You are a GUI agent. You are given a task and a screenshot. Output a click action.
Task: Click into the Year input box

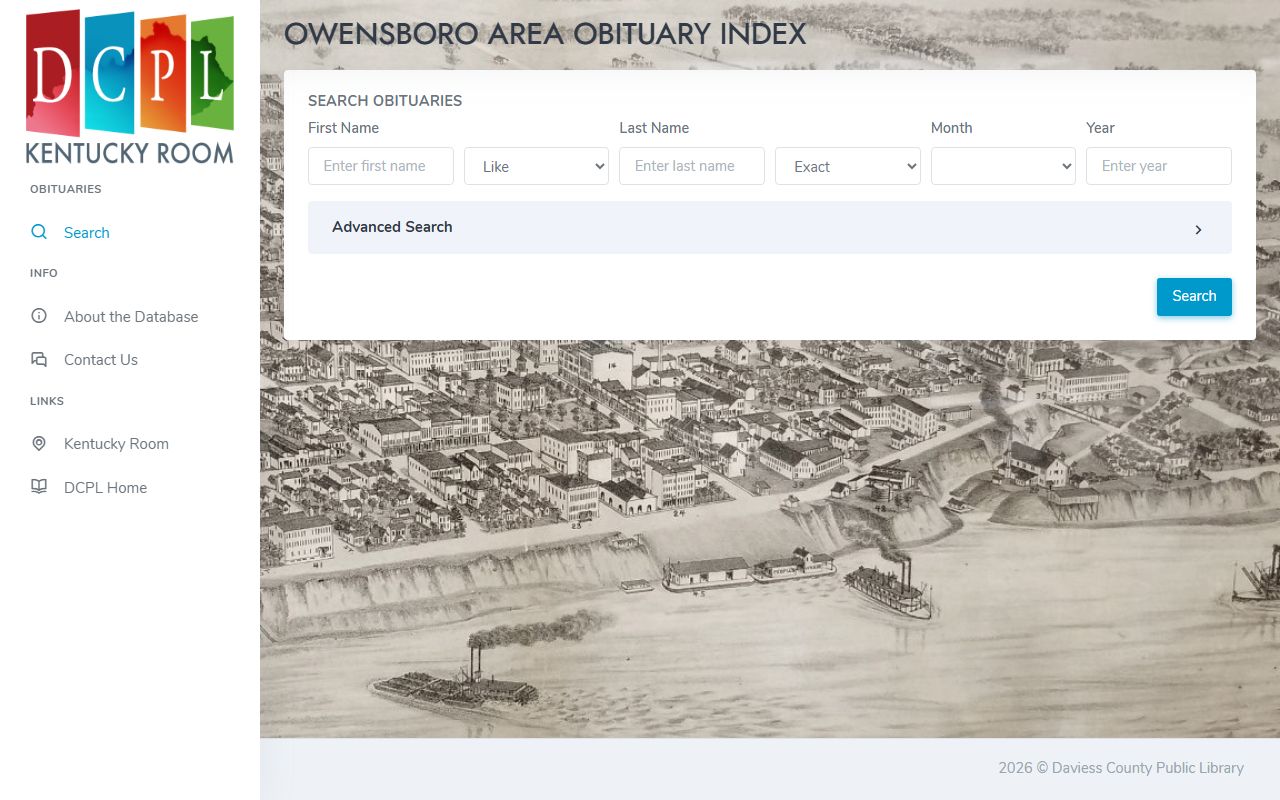tap(1158, 166)
